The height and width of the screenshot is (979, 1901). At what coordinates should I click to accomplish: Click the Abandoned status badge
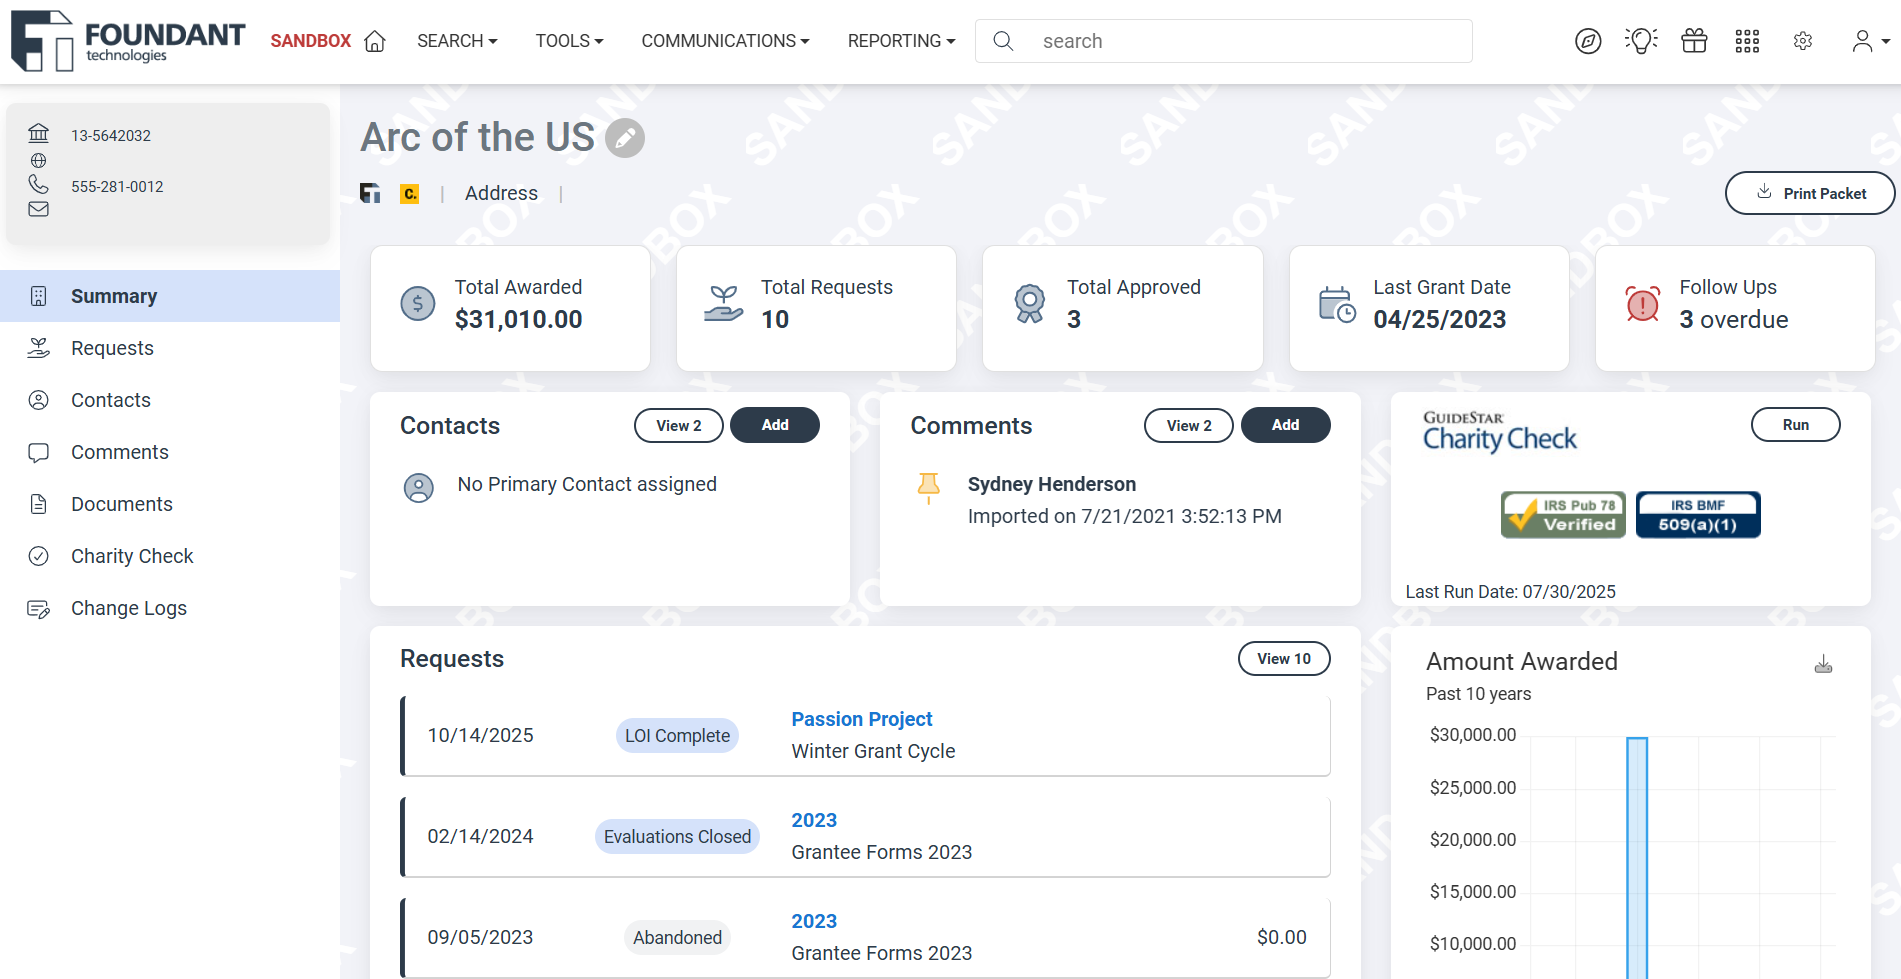coord(677,938)
